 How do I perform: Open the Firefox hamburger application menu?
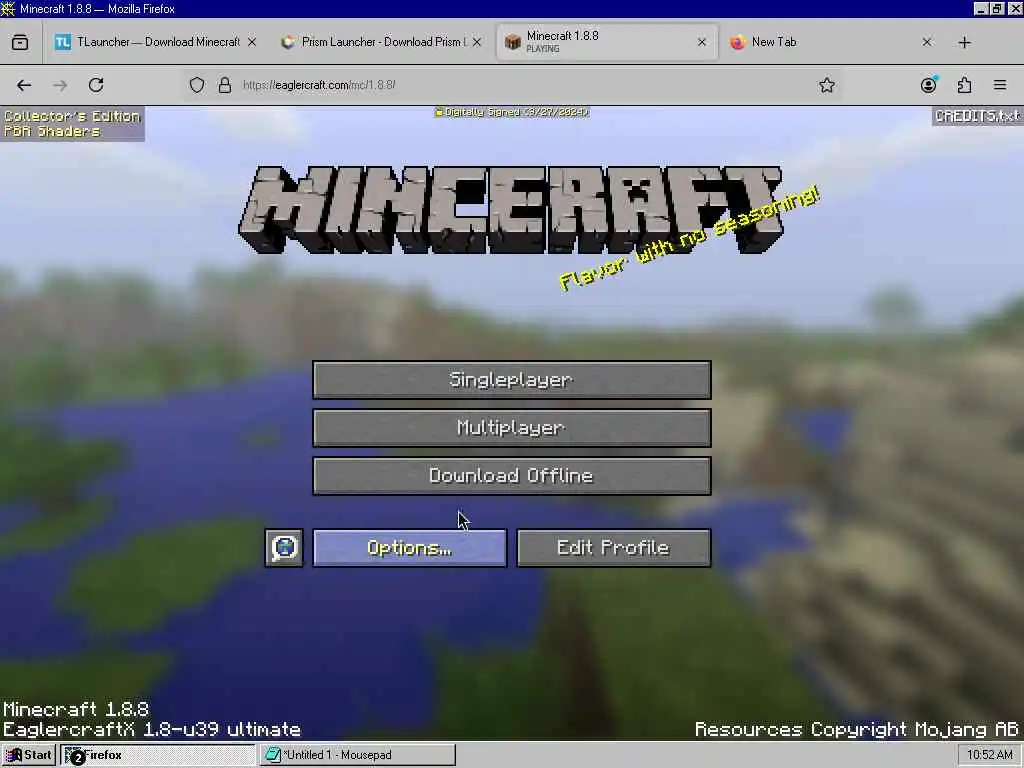1000,85
